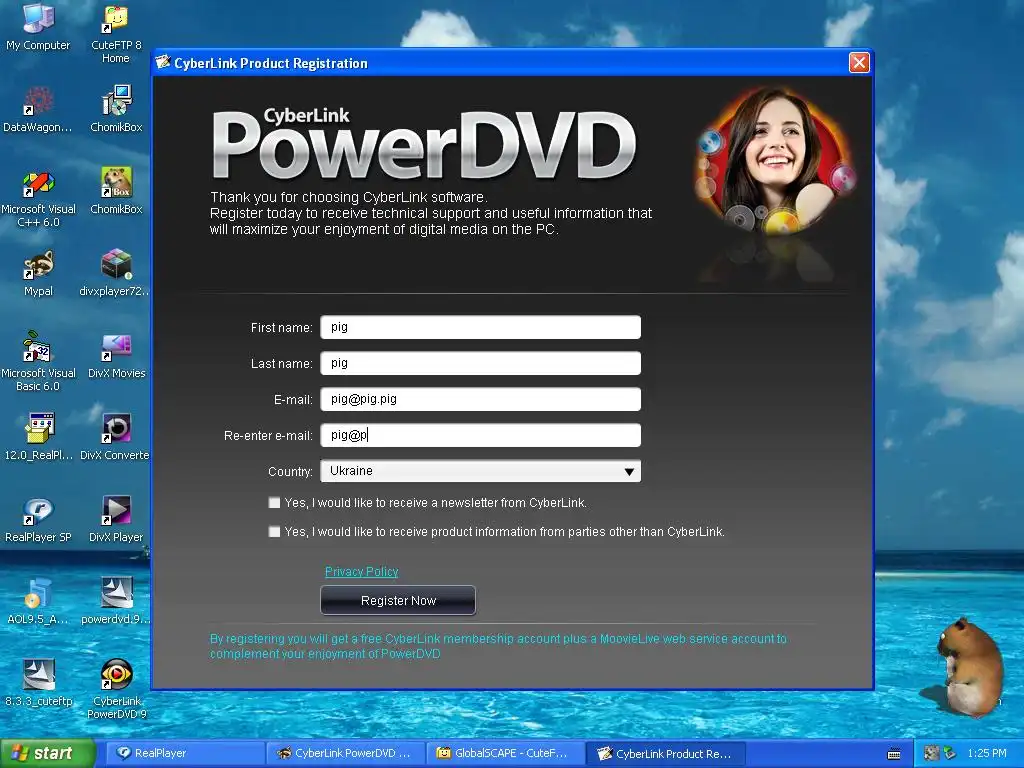Switch to GlobalSCAPE CuteFTP taskbar item
Viewport: 1024px width, 768px height.
pyautogui.click(x=506, y=754)
